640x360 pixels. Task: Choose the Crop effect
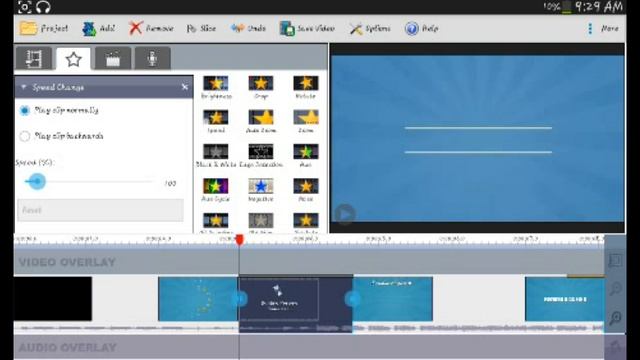261,87
